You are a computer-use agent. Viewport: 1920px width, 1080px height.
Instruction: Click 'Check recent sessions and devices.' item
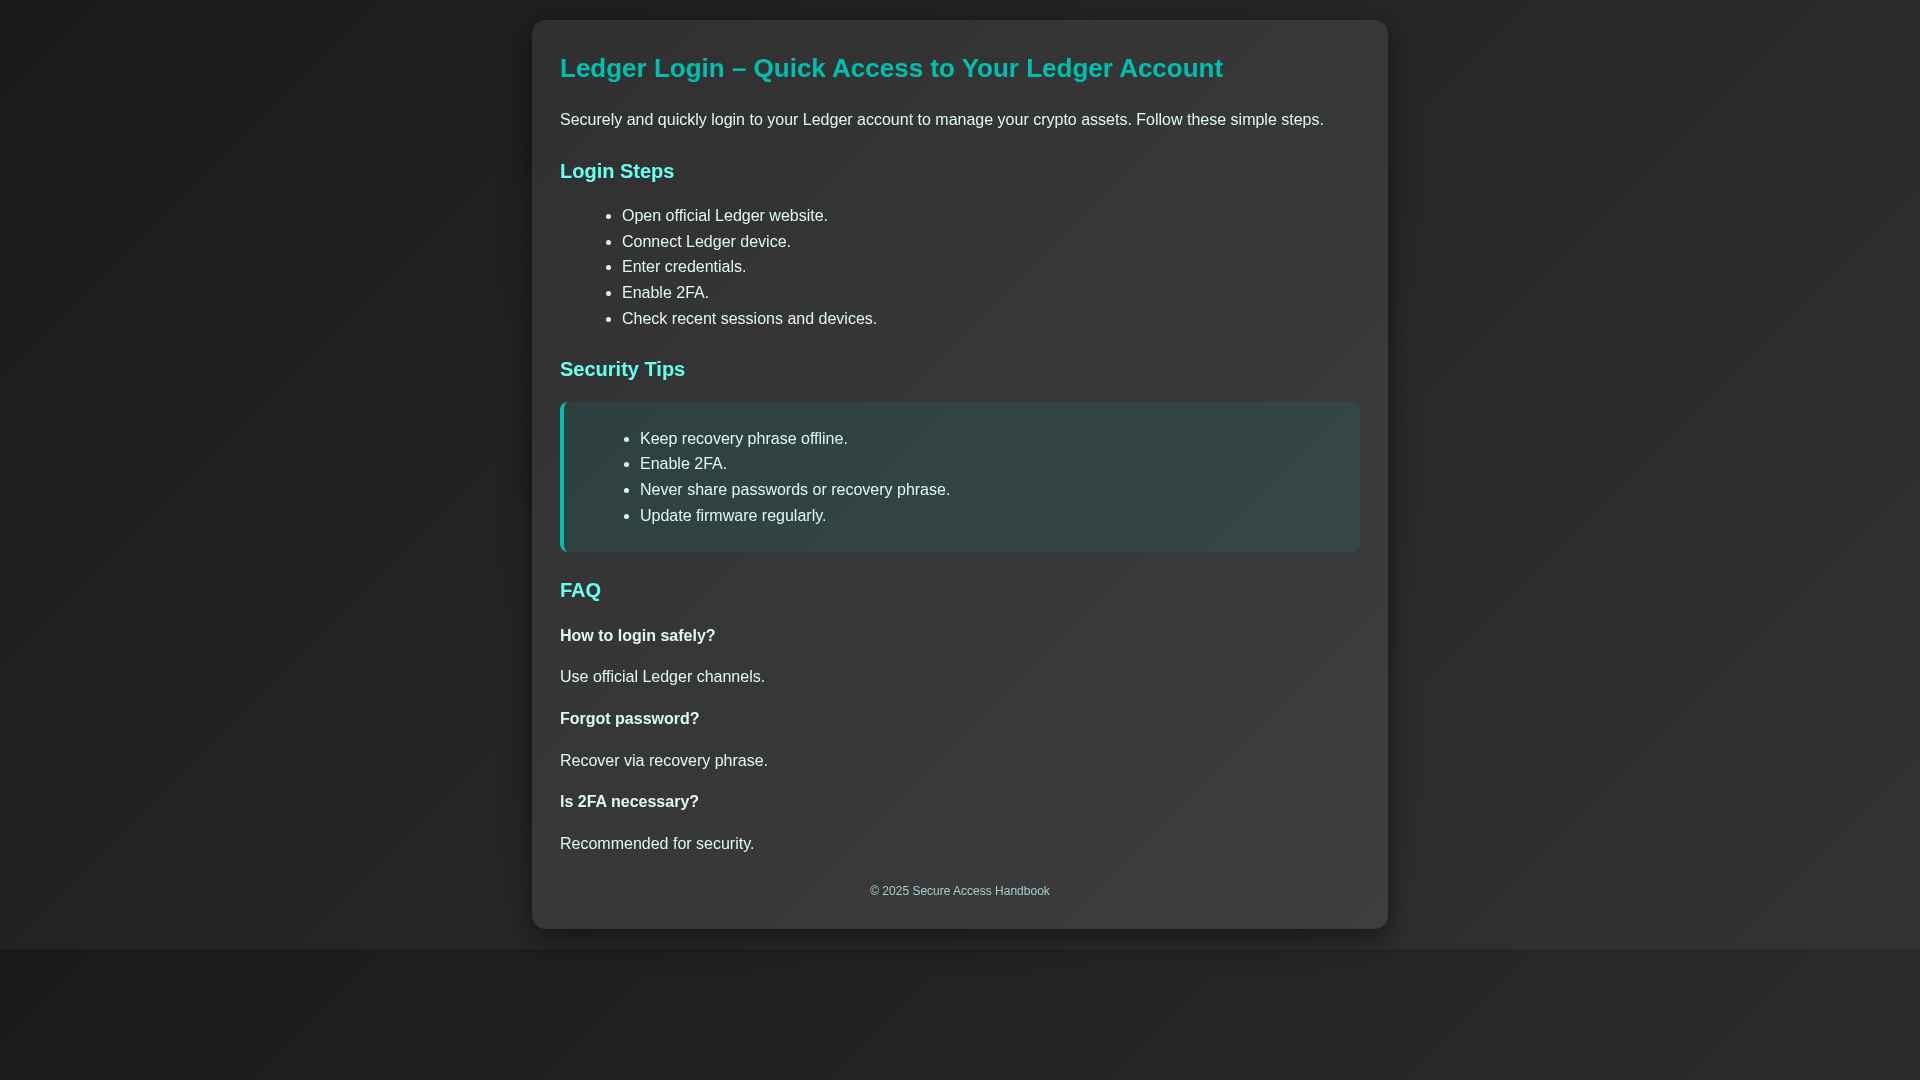749,319
